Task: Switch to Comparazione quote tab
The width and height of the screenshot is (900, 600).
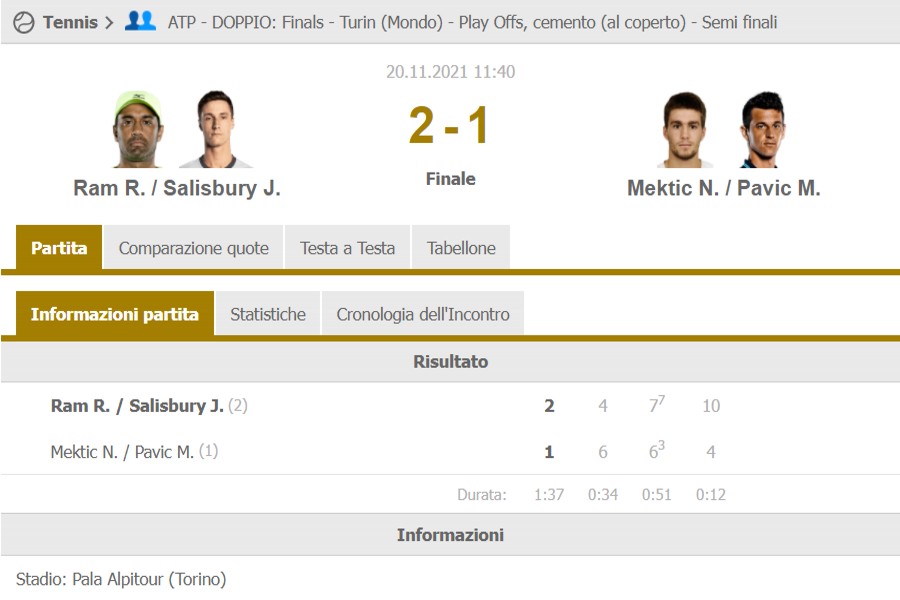Action: [193, 248]
